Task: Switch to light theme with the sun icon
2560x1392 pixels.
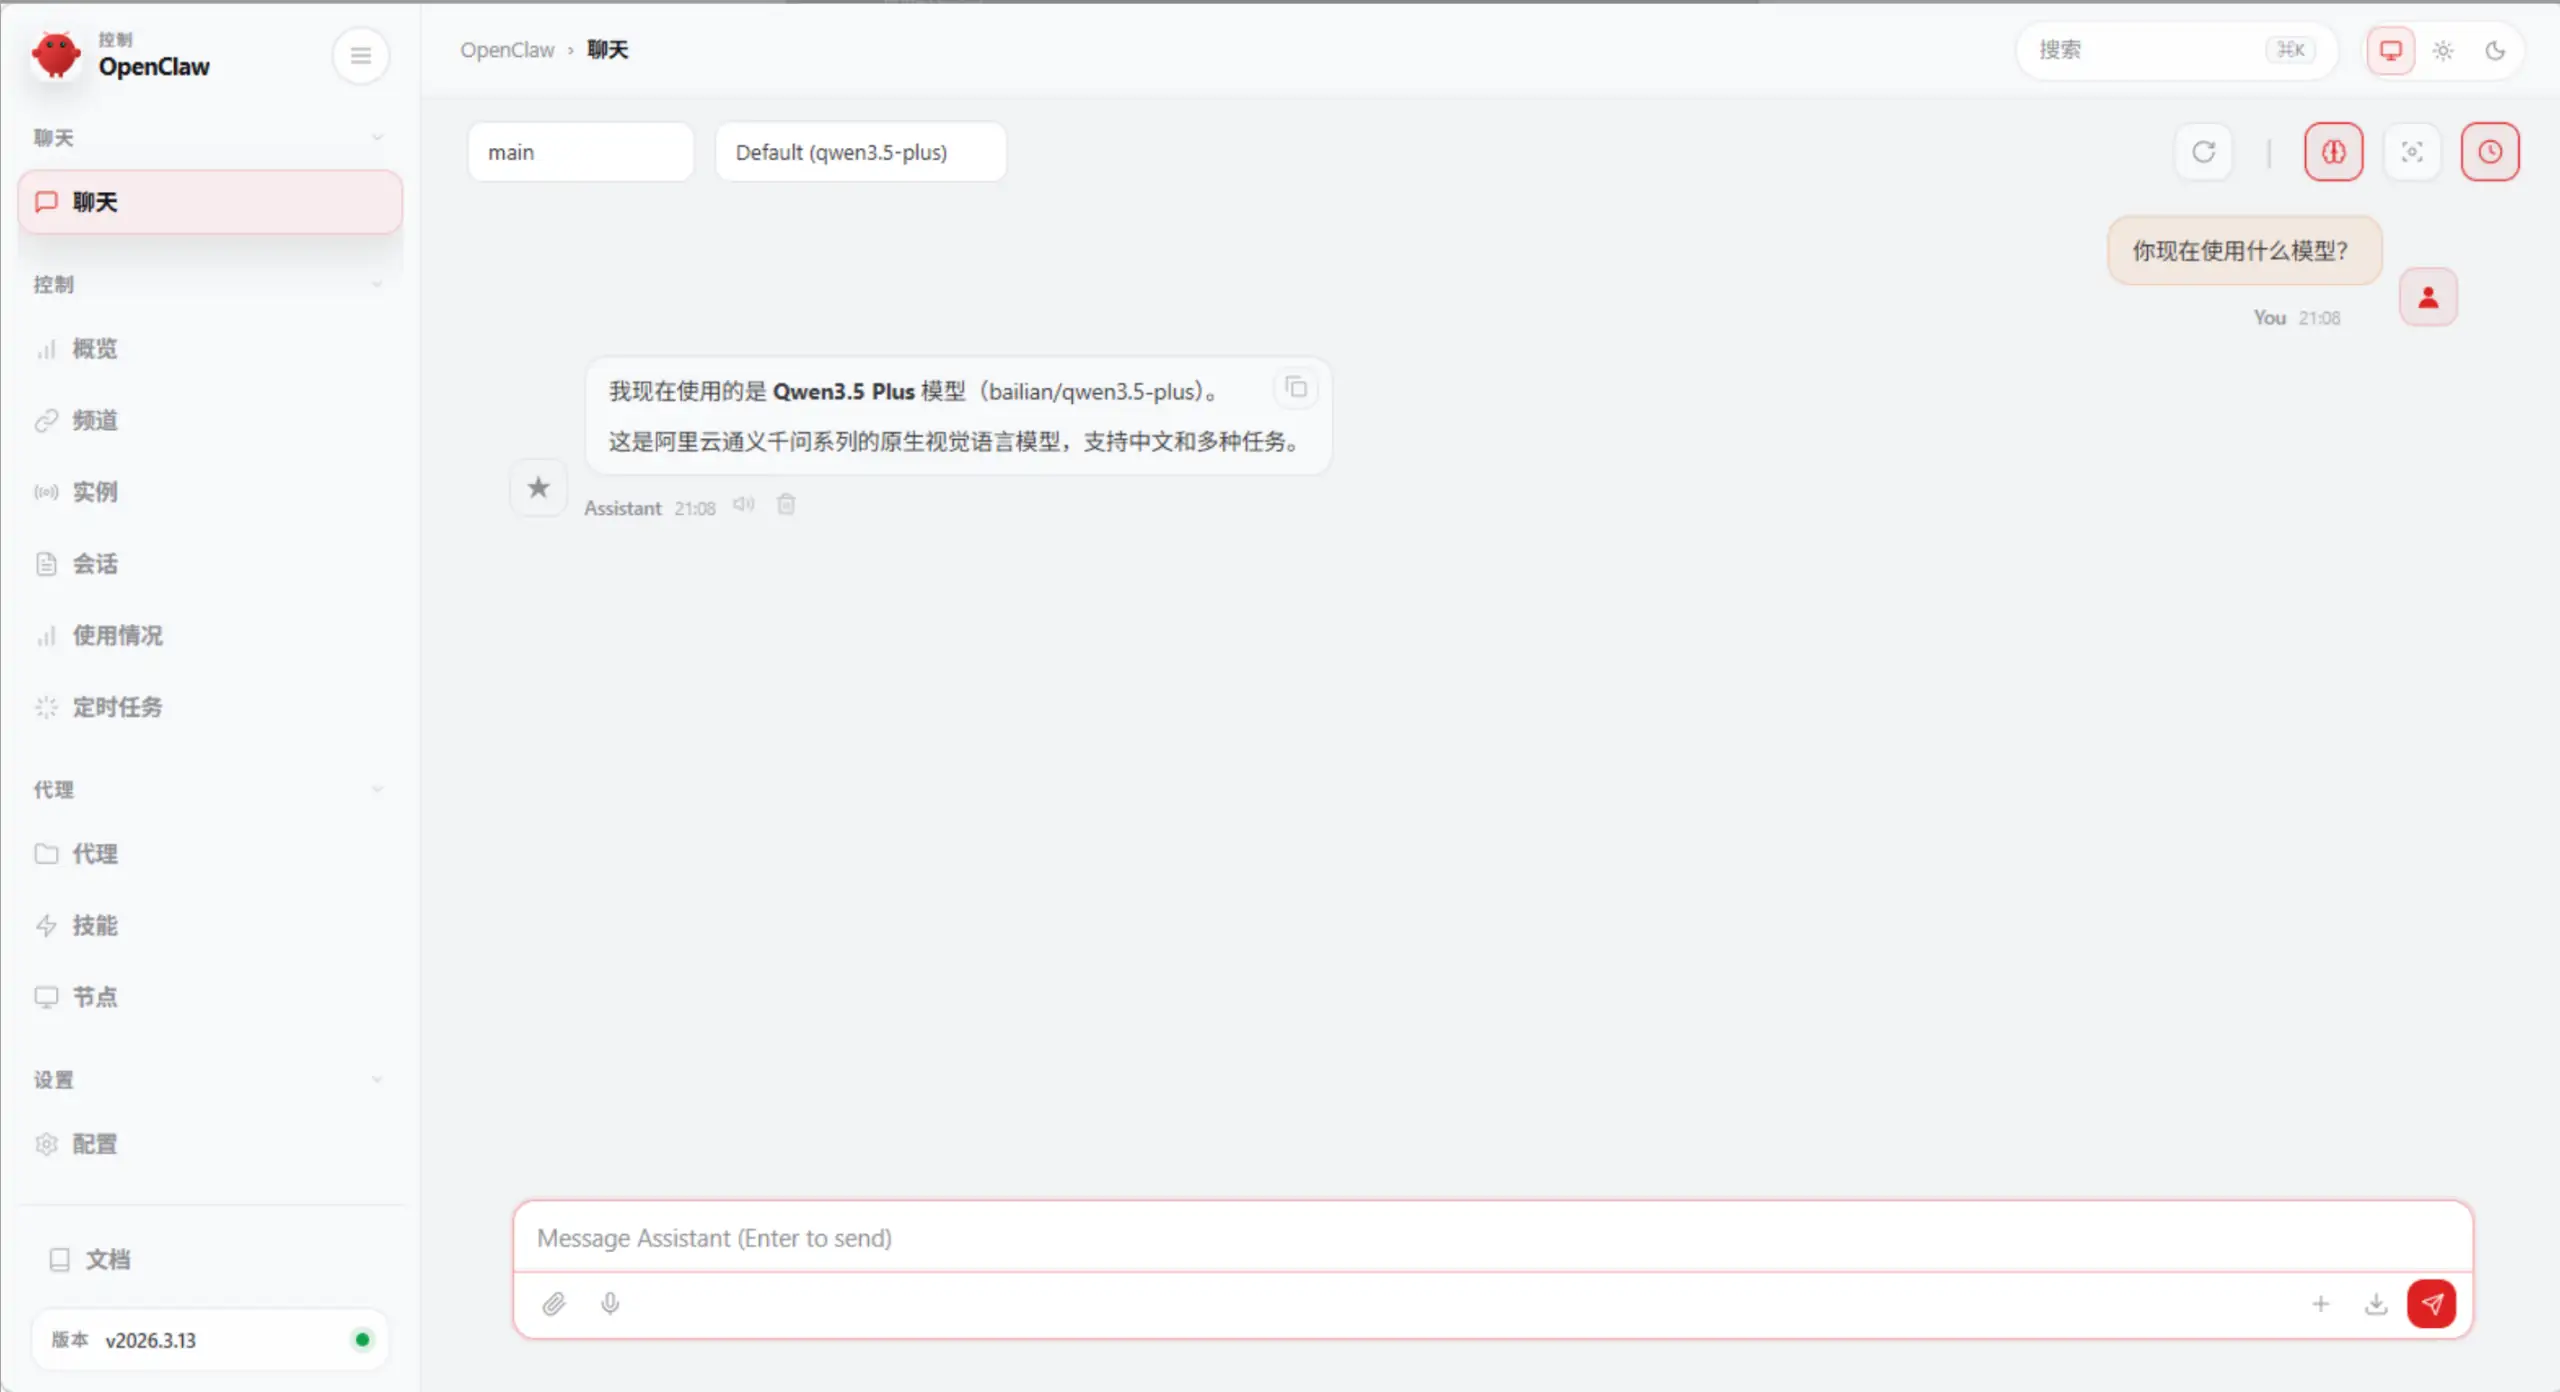Action: (x=2443, y=50)
